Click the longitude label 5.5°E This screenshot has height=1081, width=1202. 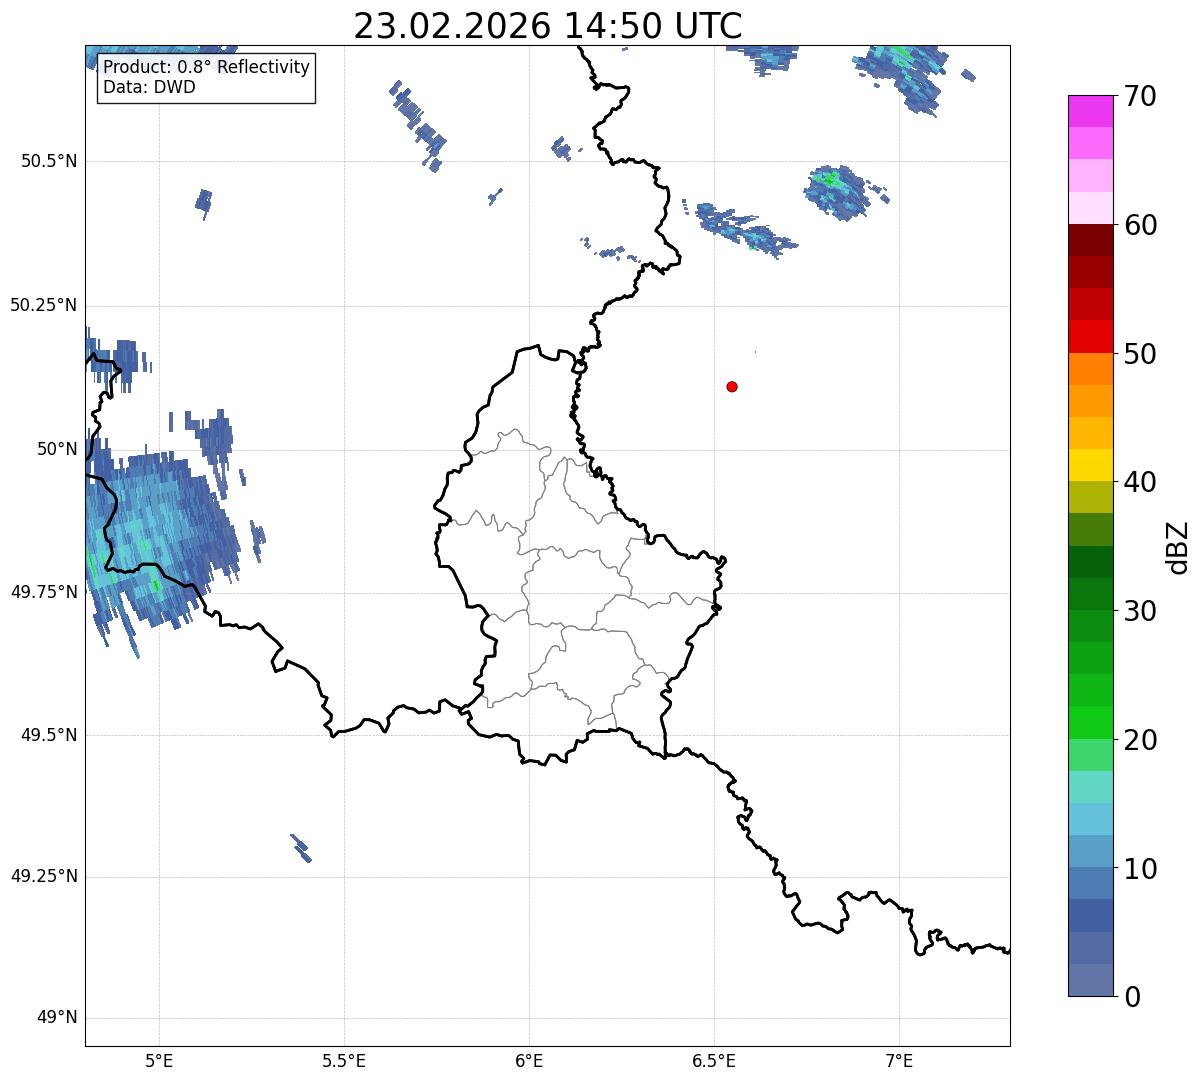[344, 1061]
